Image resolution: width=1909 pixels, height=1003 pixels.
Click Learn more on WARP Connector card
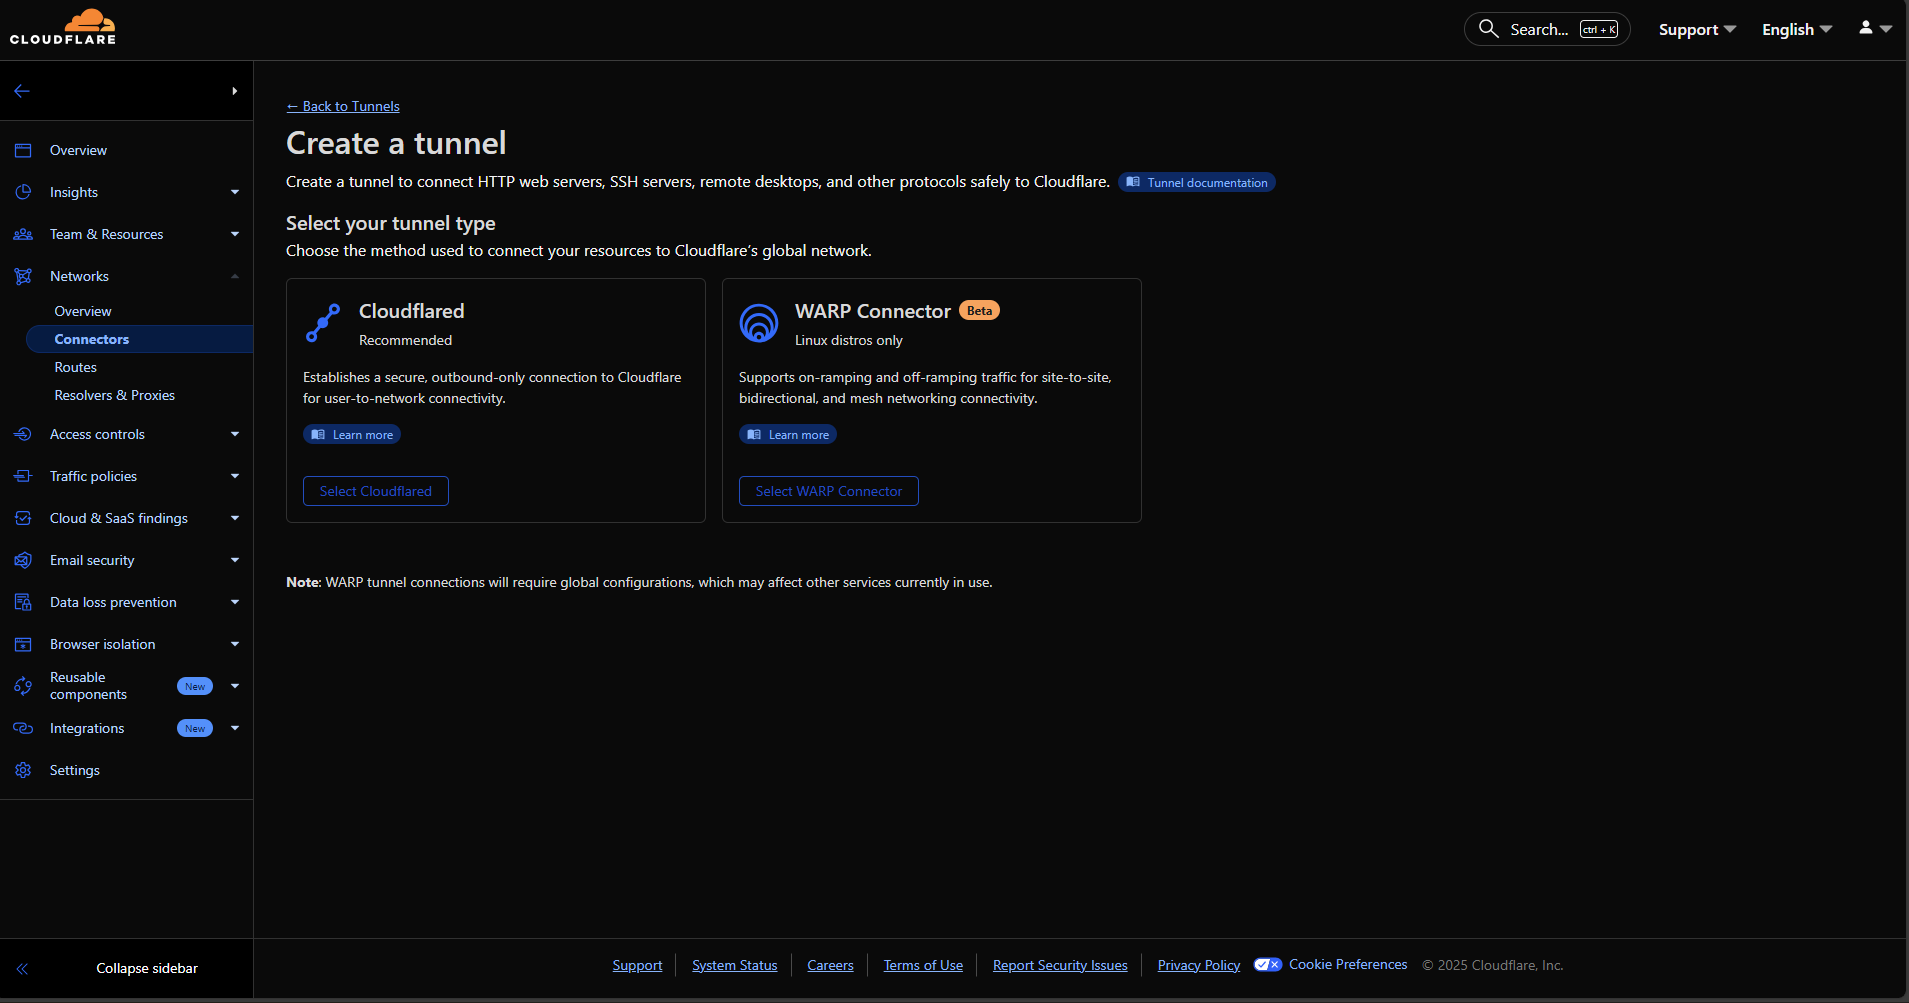click(x=788, y=434)
